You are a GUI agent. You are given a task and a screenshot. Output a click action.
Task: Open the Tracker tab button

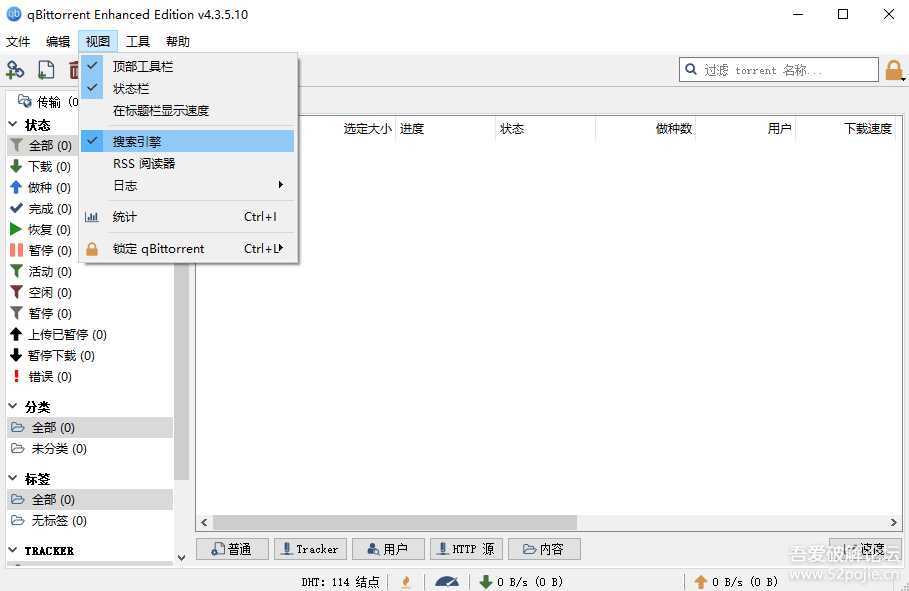point(310,549)
